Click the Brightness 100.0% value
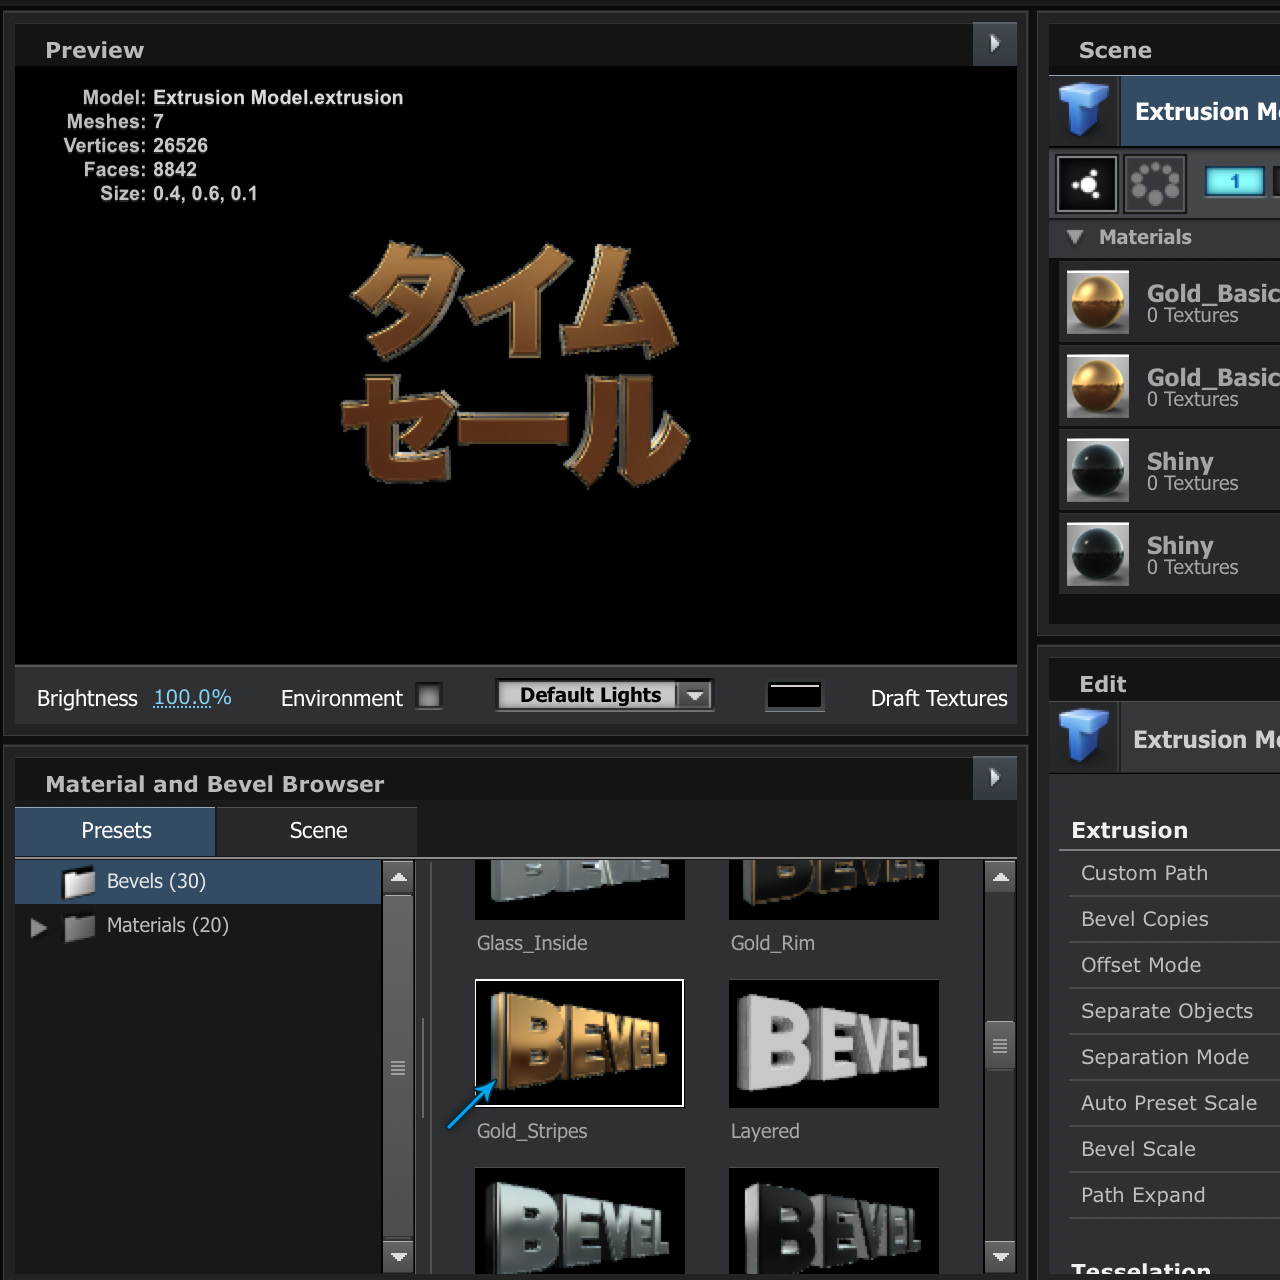The width and height of the screenshot is (1280, 1280). (192, 698)
